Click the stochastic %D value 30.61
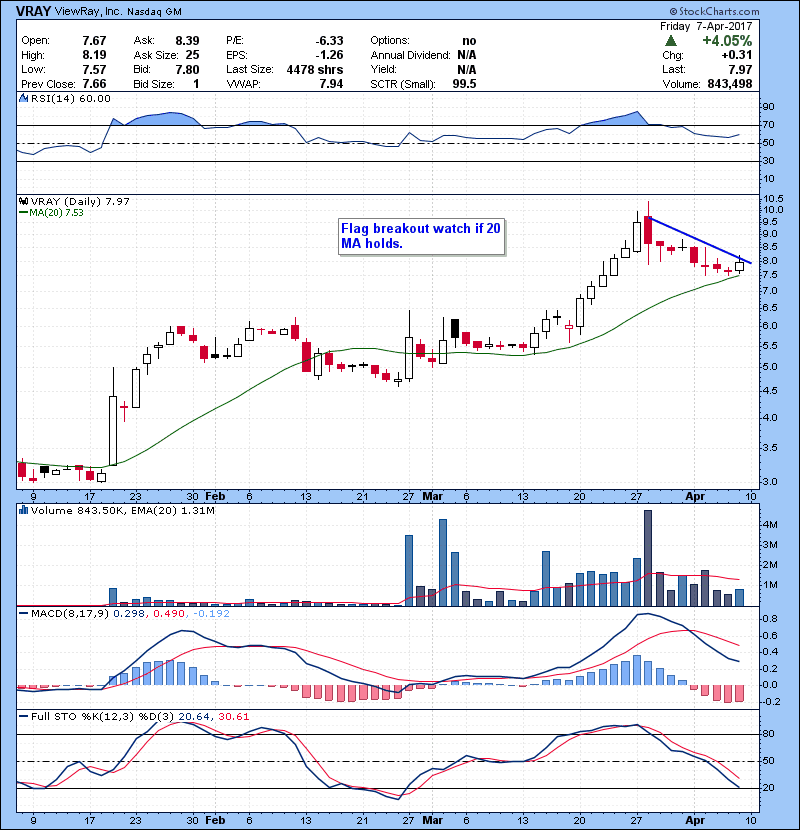Viewport: 800px width, 830px height. [233, 716]
